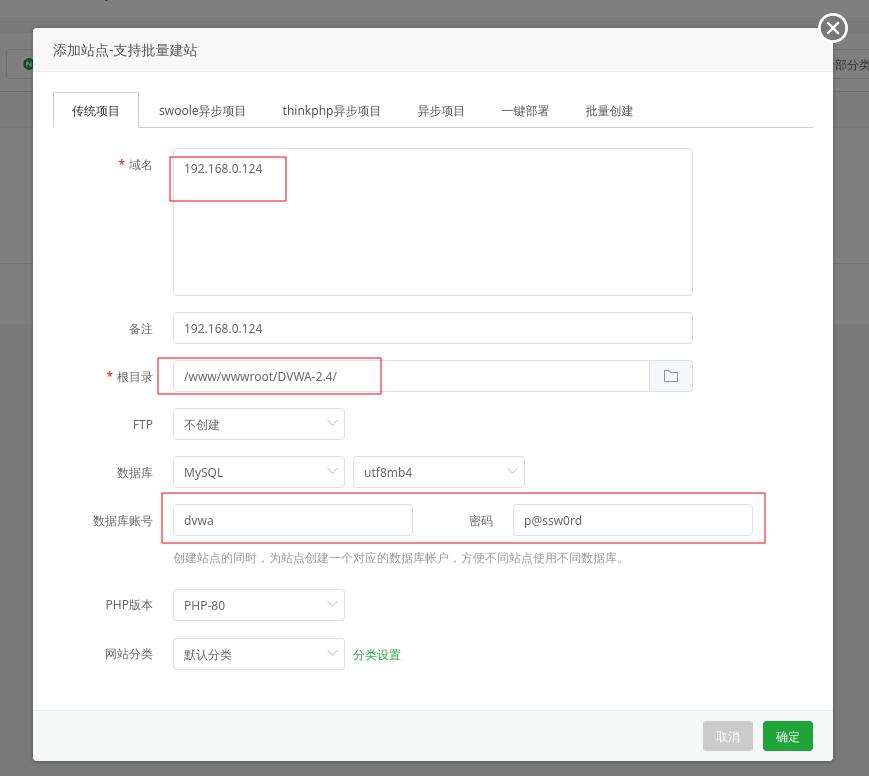Select the 一键部署 tab
Viewport: 869px width, 776px height.
point(525,111)
